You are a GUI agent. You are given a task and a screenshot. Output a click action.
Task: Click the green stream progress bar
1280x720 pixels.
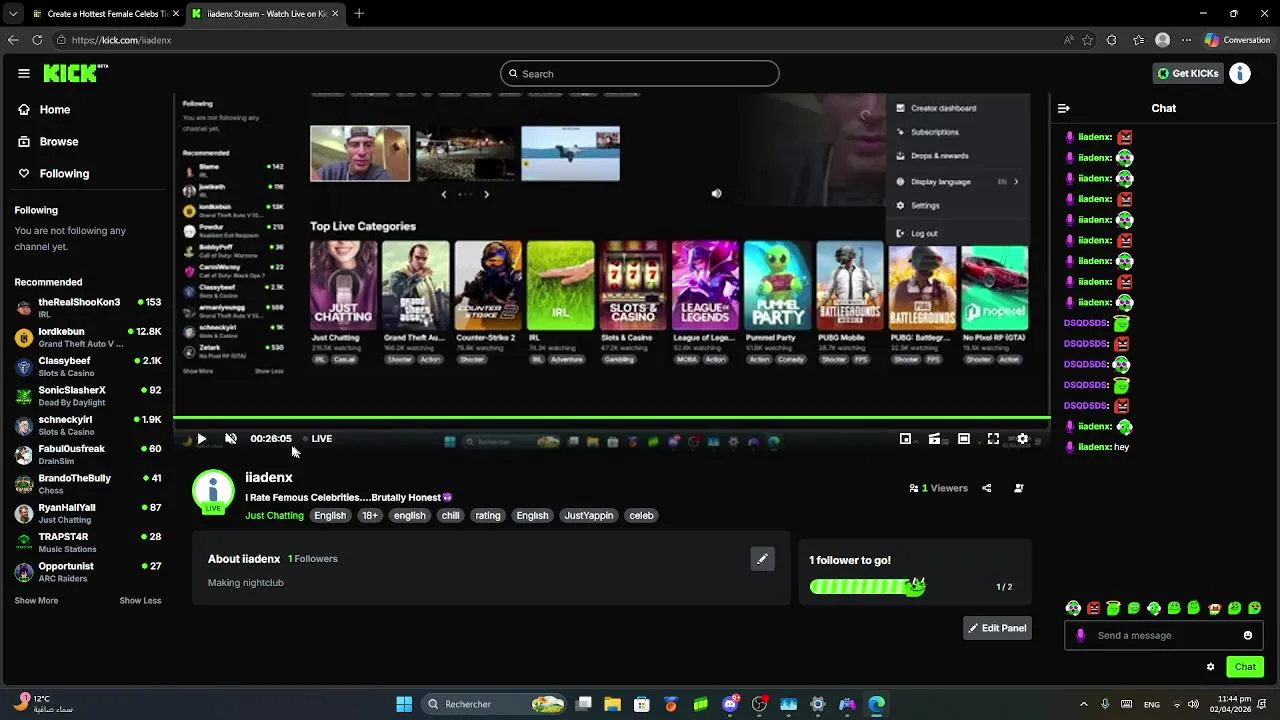point(612,418)
